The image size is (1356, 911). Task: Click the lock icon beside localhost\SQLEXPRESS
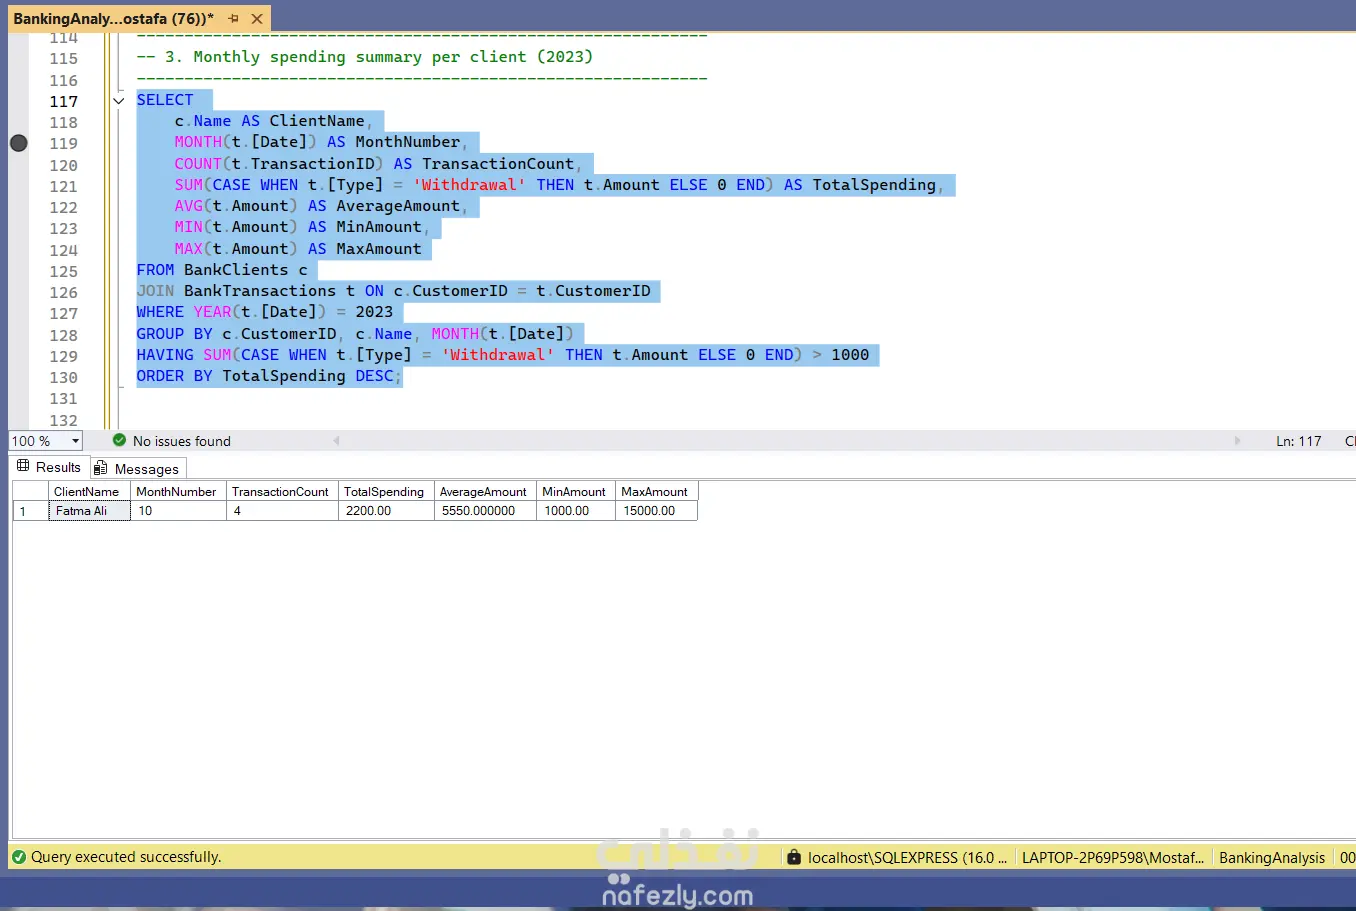click(794, 857)
